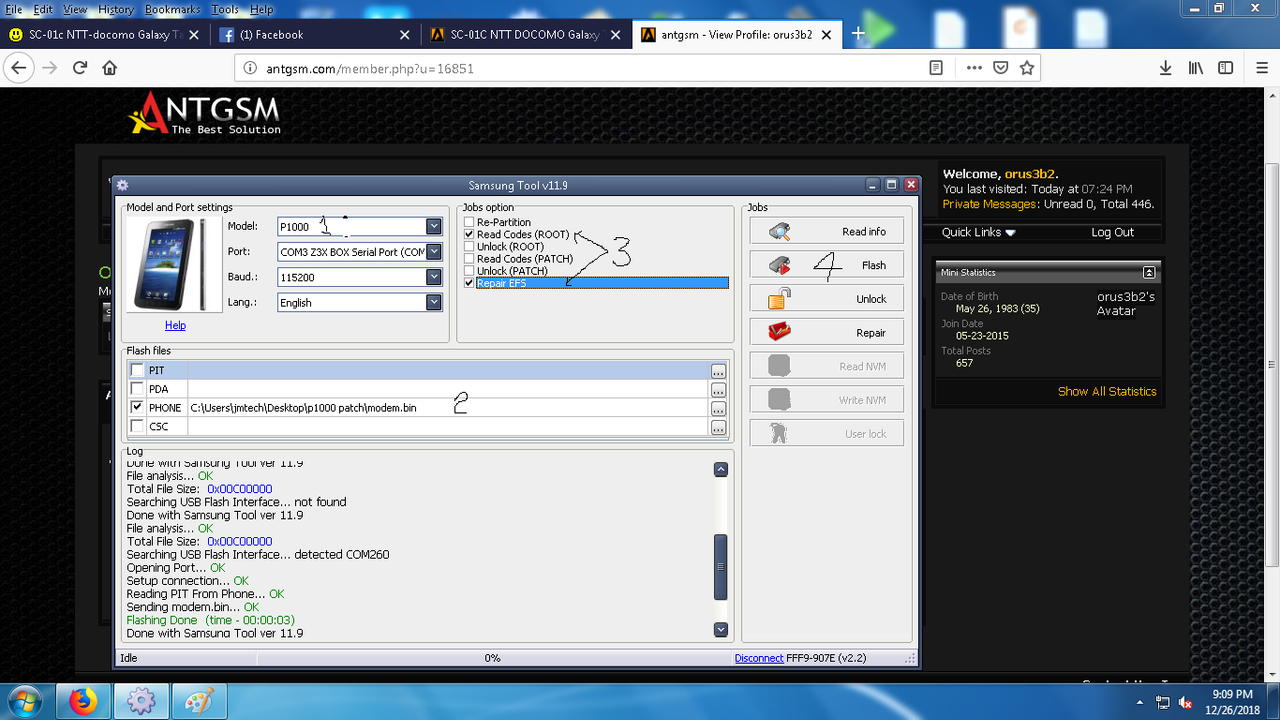This screenshot has height=720, width=1280.
Task: Click the ANTGSM site logo
Action: click(x=205, y=114)
